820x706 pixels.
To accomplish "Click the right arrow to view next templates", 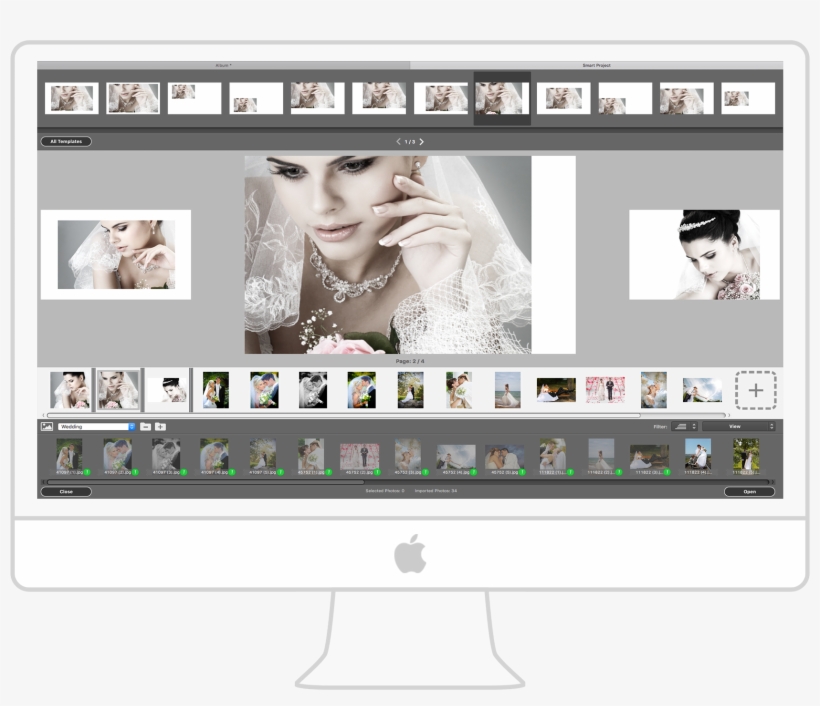I will (x=422, y=141).
